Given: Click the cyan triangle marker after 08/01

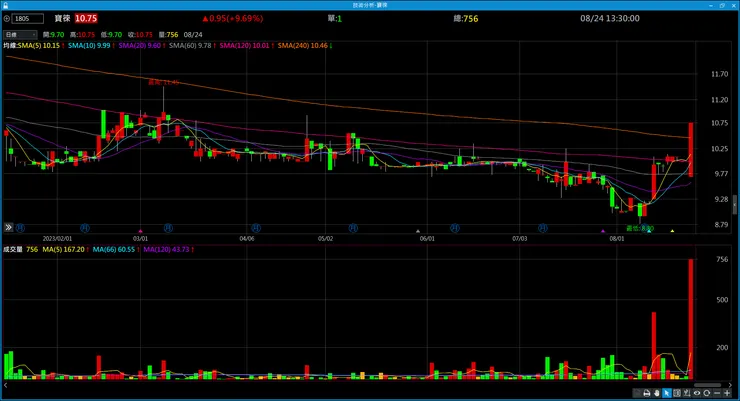Looking at the screenshot, I should pos(649,231).
